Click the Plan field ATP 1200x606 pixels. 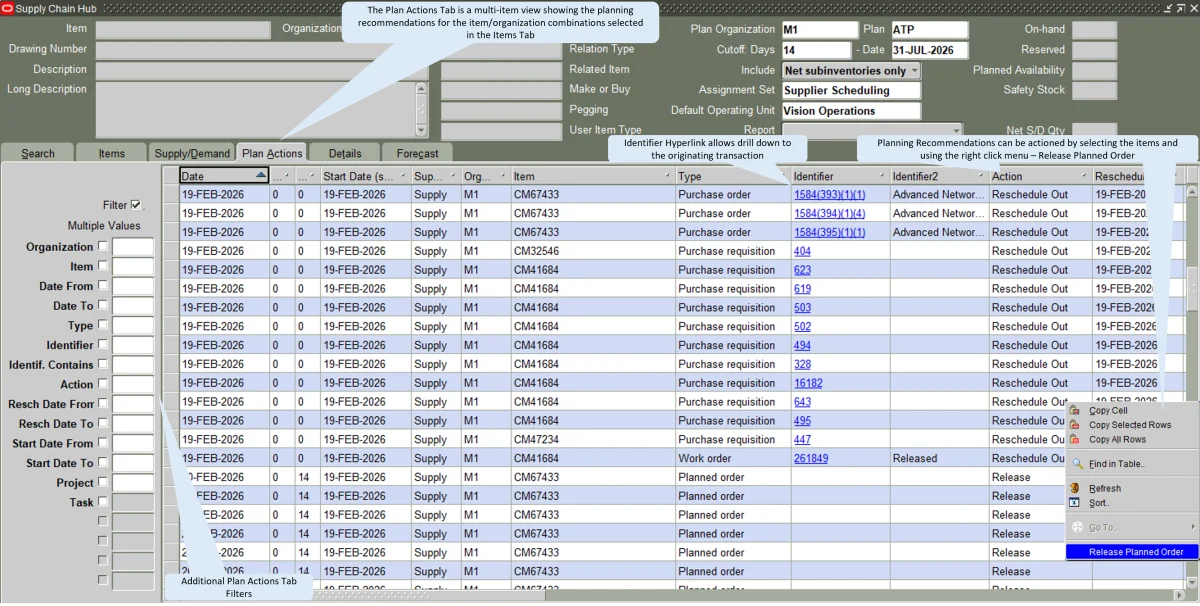click(x=929, y=30)
